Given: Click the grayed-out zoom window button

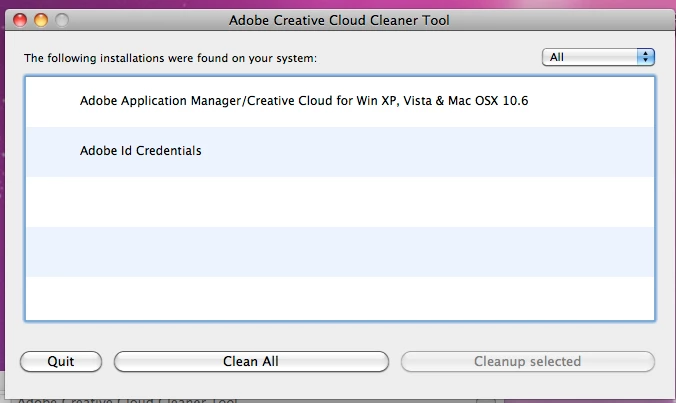Looking at the screenshot, I should coord(62,20).
